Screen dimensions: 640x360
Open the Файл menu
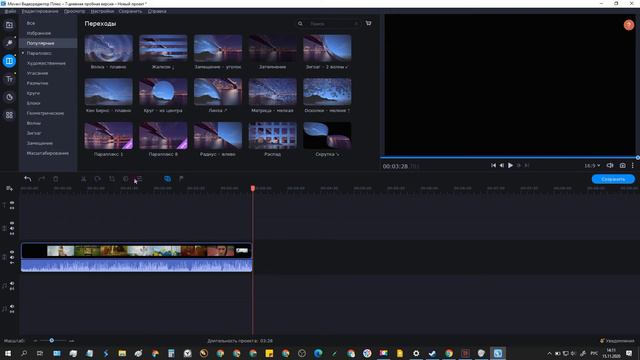10,11
